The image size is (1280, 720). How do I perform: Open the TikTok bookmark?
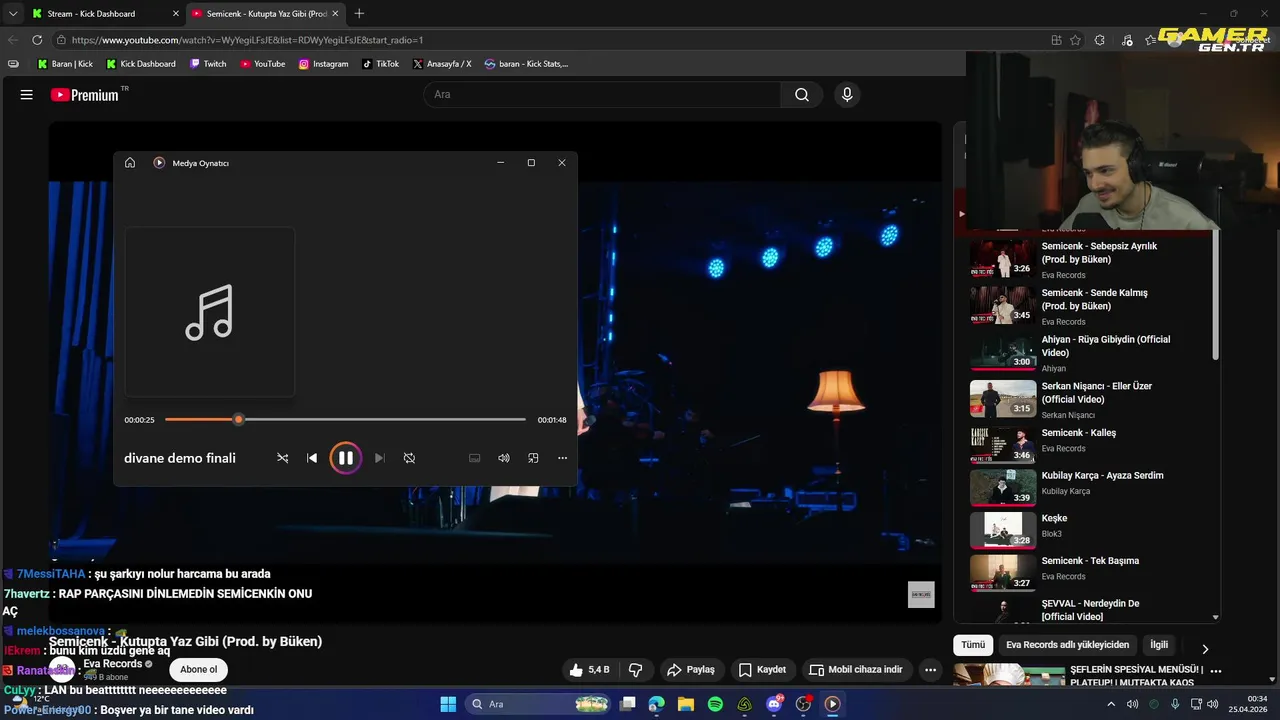pyautogui.click(x=380, y=64)
